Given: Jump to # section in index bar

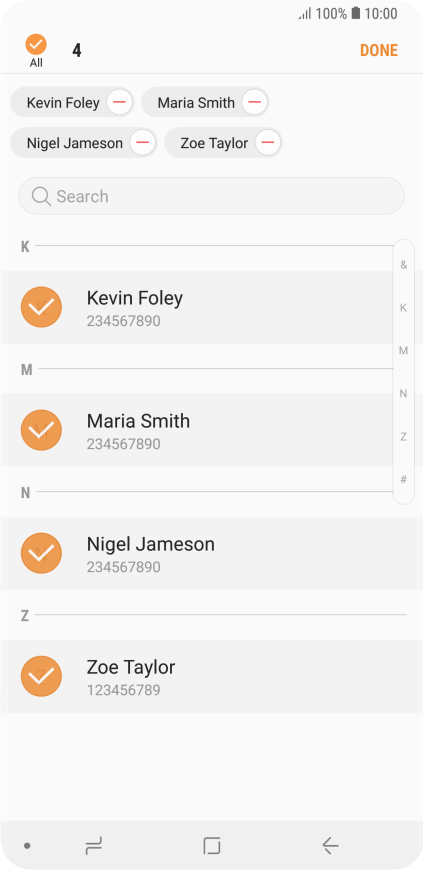Looking at the screenshot, I should pyautogui.click(x=404, y=479).
